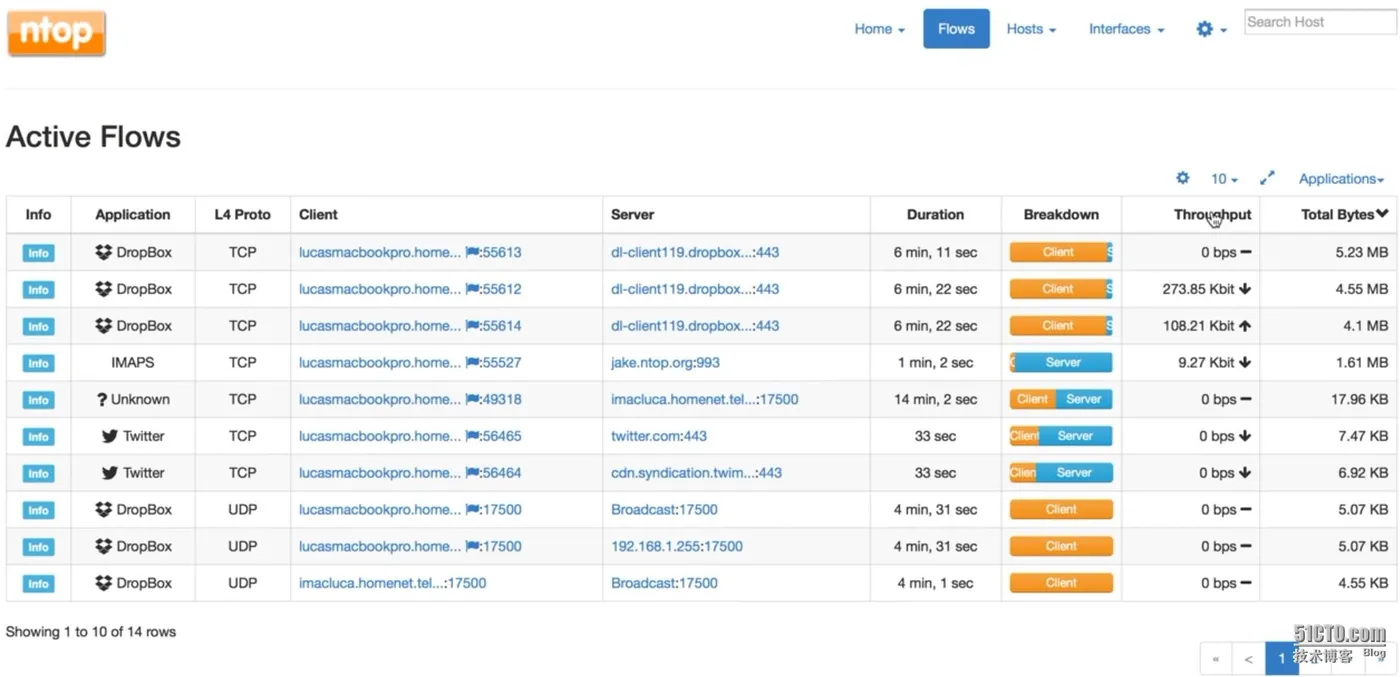
Task: Click the Info badge for IMAPS flow
Action: (x=38, y=363)
